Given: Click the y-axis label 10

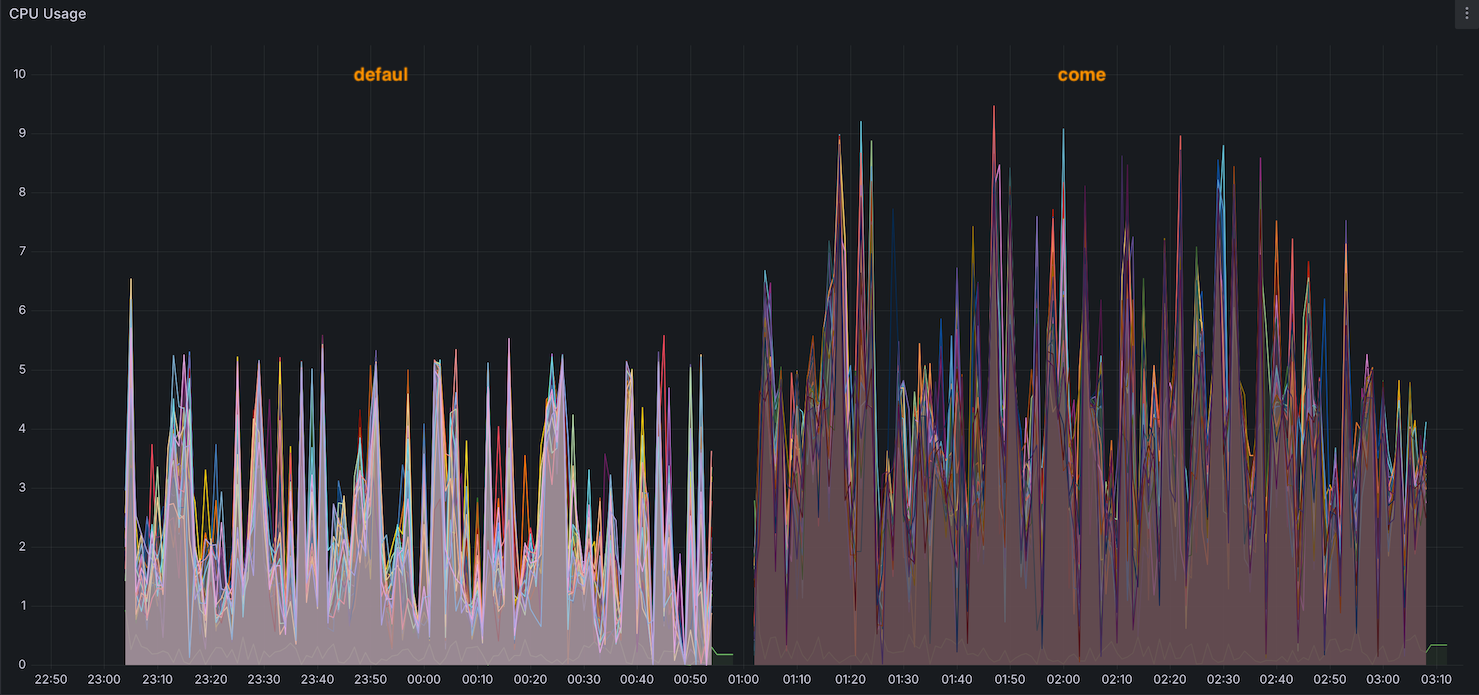Looking at the screenshot, I should pyautogui.click(x=19, y=74).
